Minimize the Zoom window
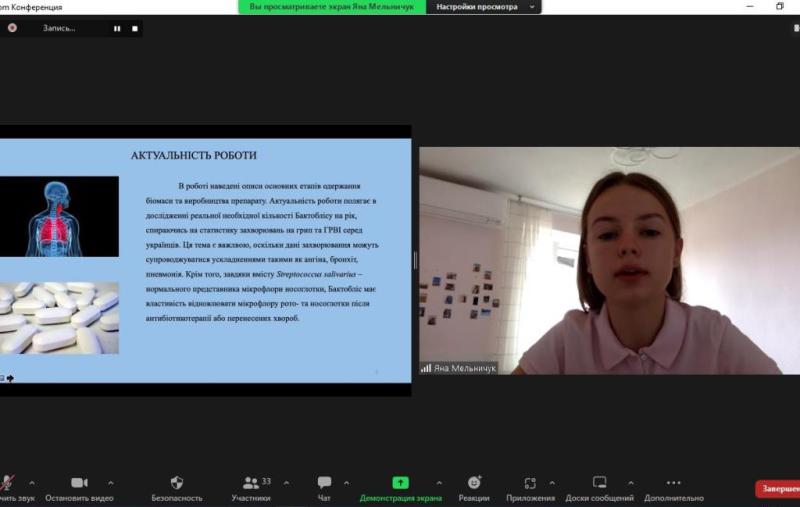 pos(750,7)
